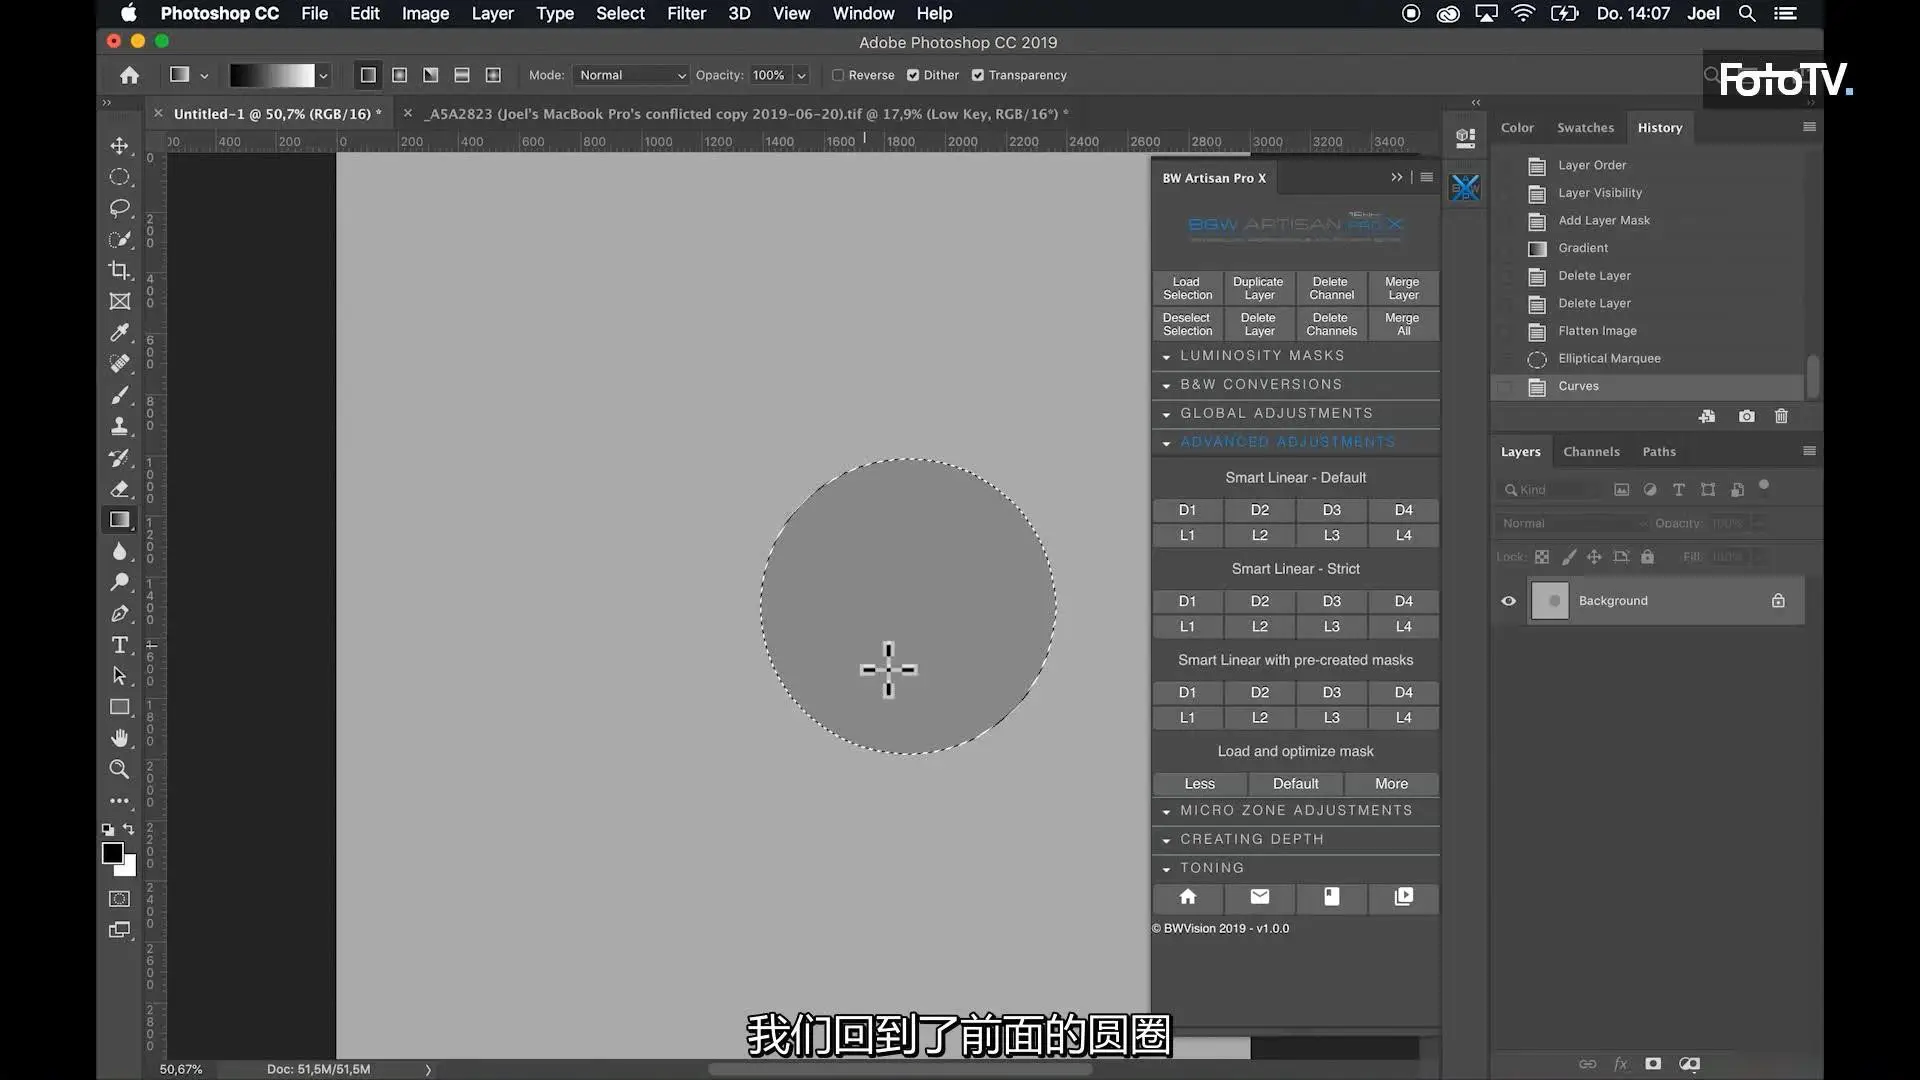1920x1080 pixels.
Task: Select the Type tool
Action: 119,645
